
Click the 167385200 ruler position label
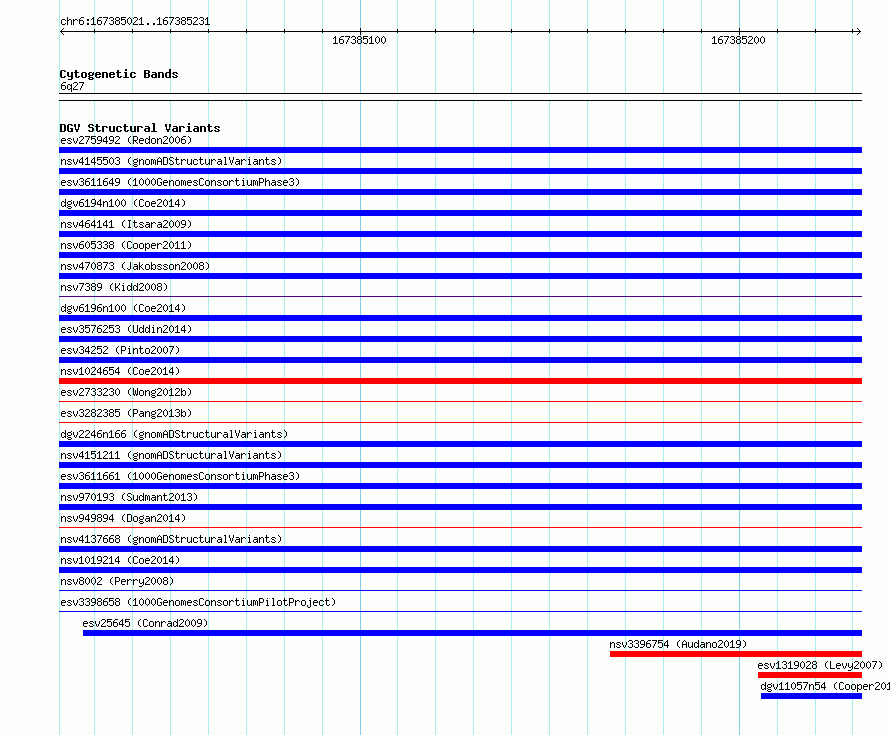click(x=738, y=40)
